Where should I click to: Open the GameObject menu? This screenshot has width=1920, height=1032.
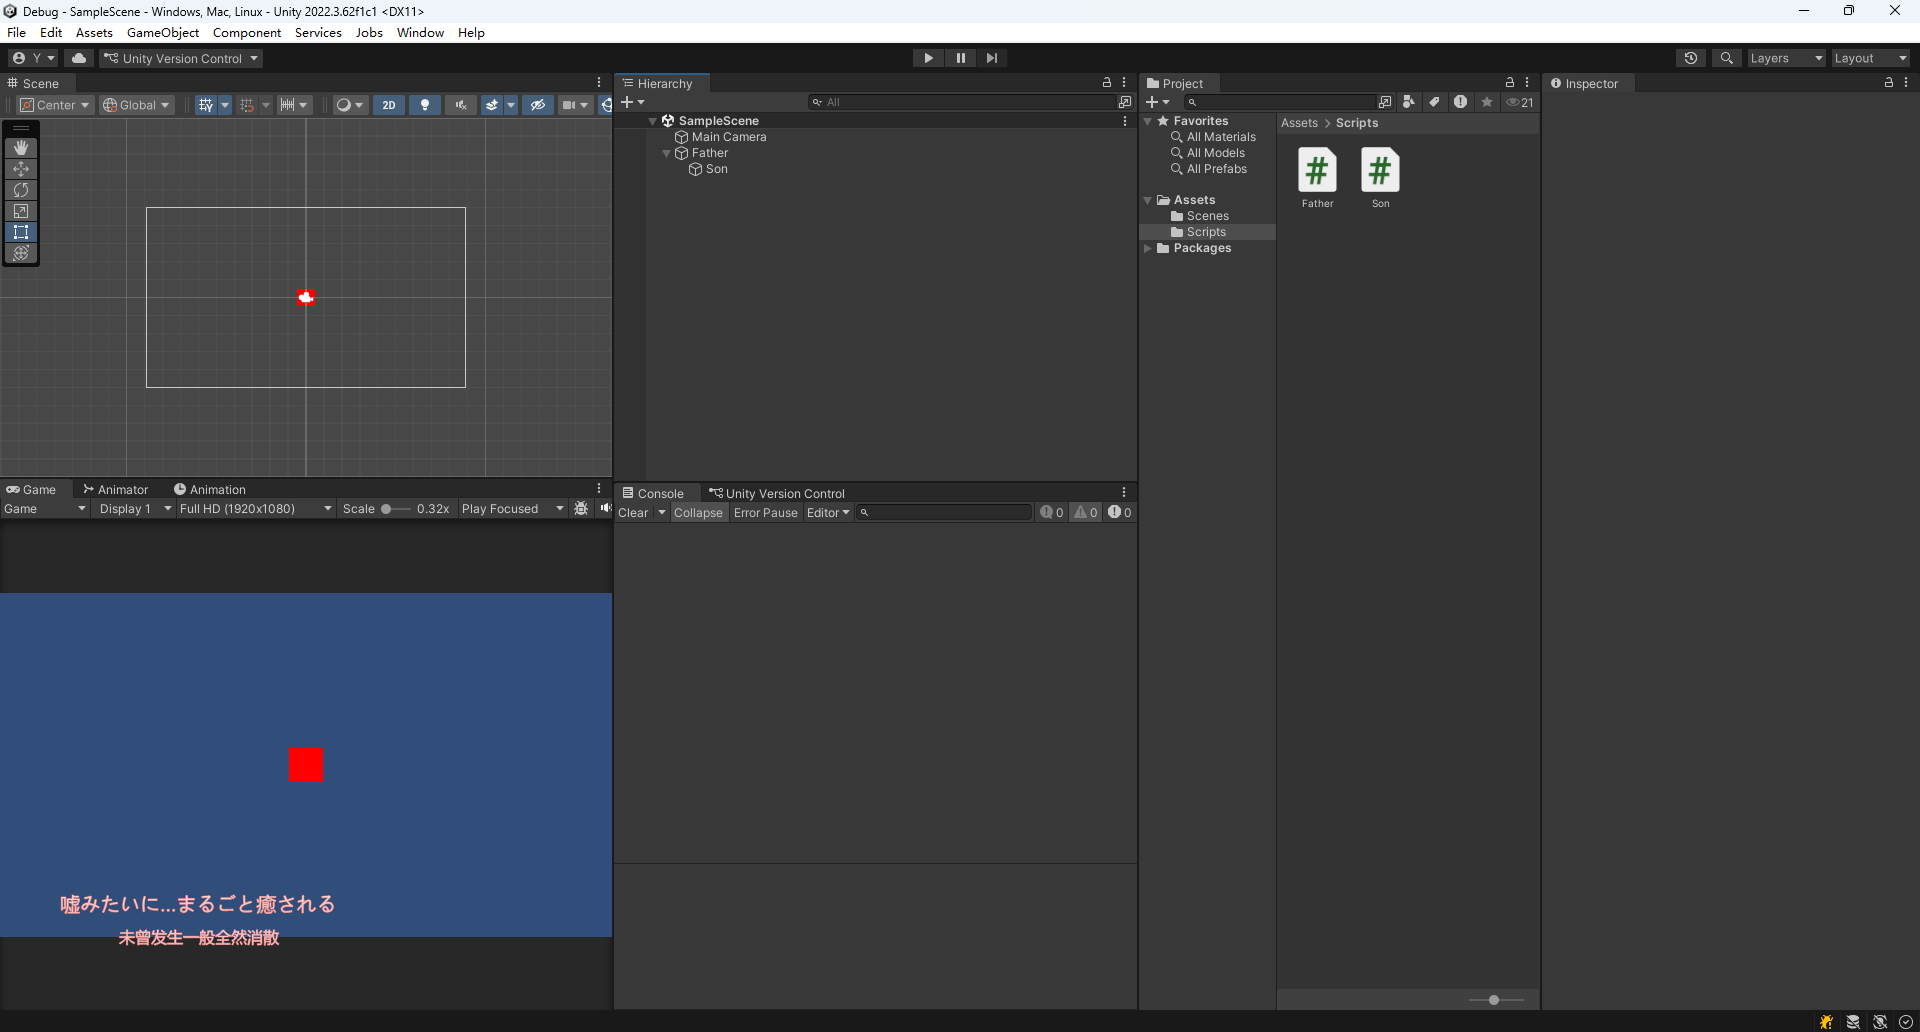tap(163, 33)
